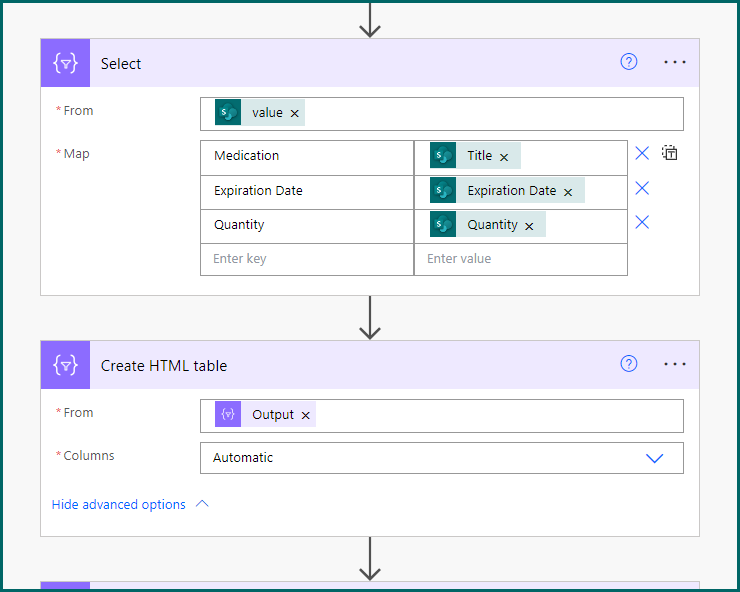Viewport: 740px width, 592px height.
Task: Click the Create HTML table action icon
Action: click(x=65, y=365)
